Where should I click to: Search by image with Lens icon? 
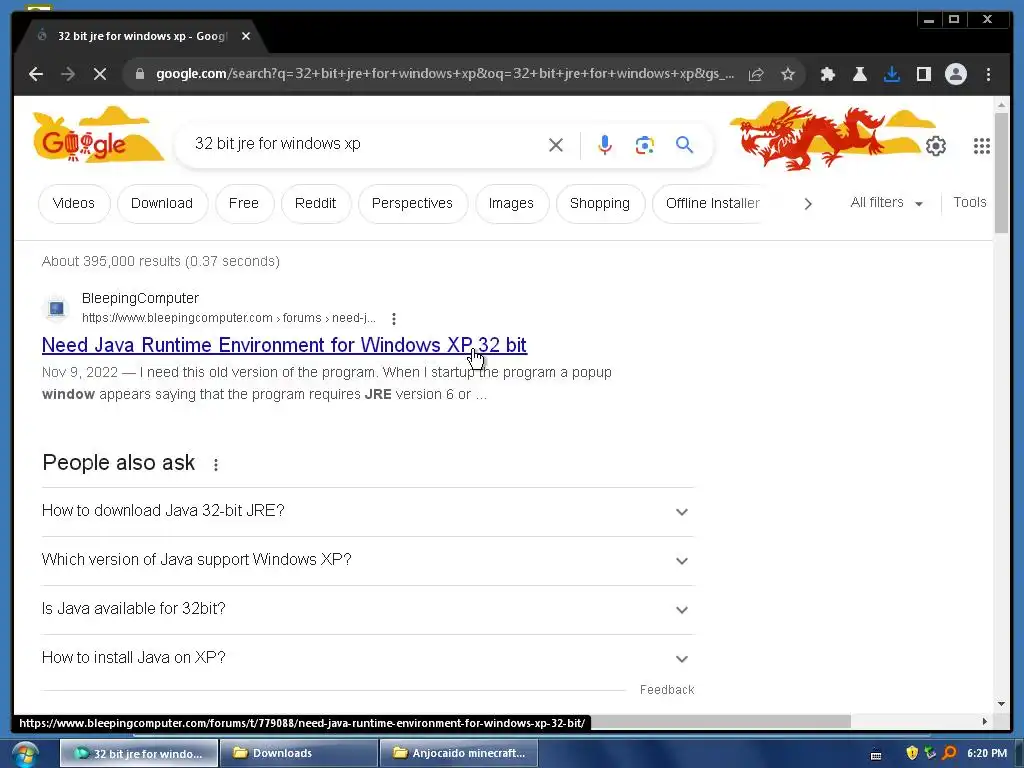[x=645, y=145]
